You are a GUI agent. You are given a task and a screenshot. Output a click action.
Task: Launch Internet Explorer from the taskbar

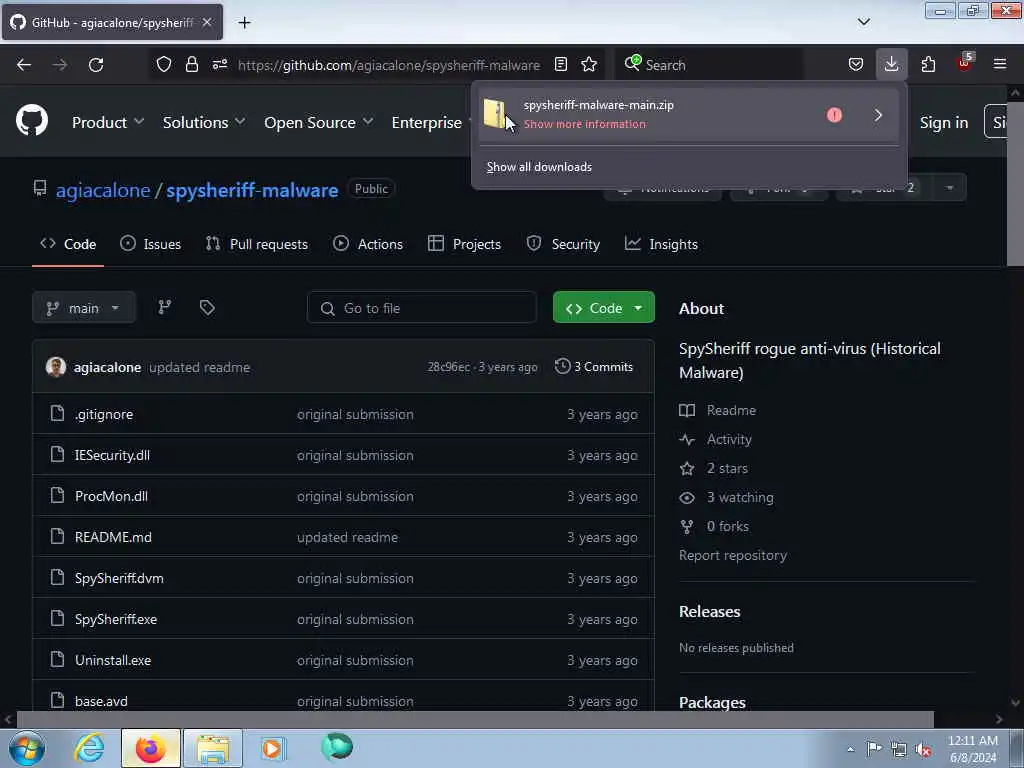(89, 748)
